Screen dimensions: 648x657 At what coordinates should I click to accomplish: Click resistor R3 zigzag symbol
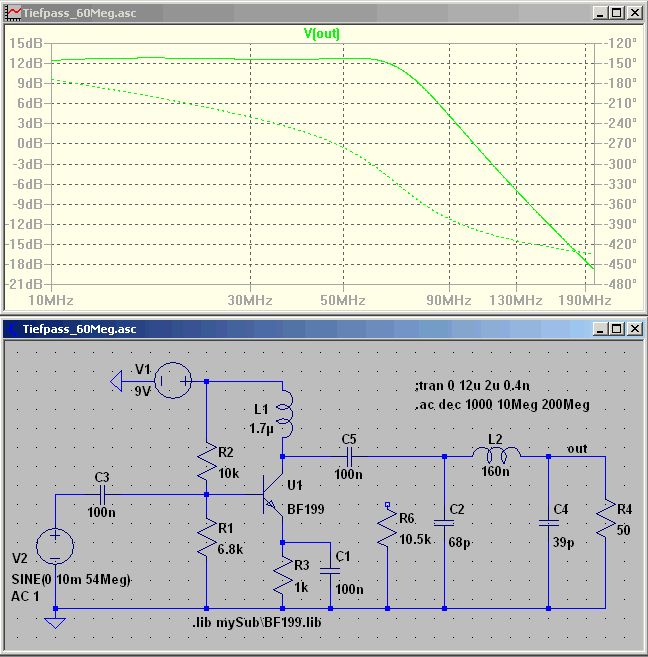point(283,575)
